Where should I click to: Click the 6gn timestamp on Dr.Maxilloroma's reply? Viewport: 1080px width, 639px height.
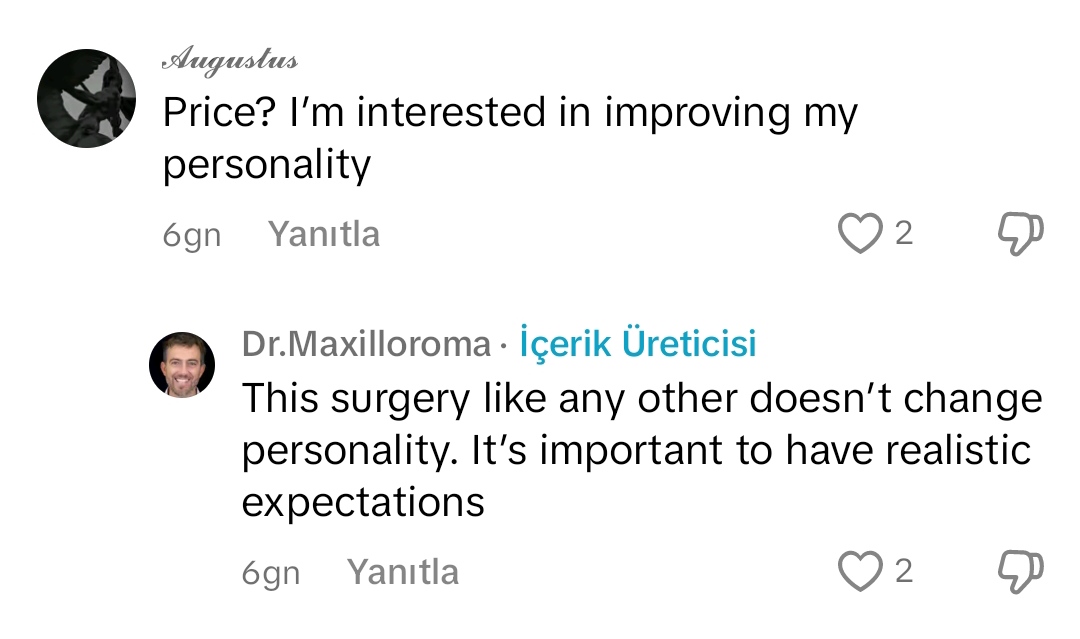coord(270,573)
